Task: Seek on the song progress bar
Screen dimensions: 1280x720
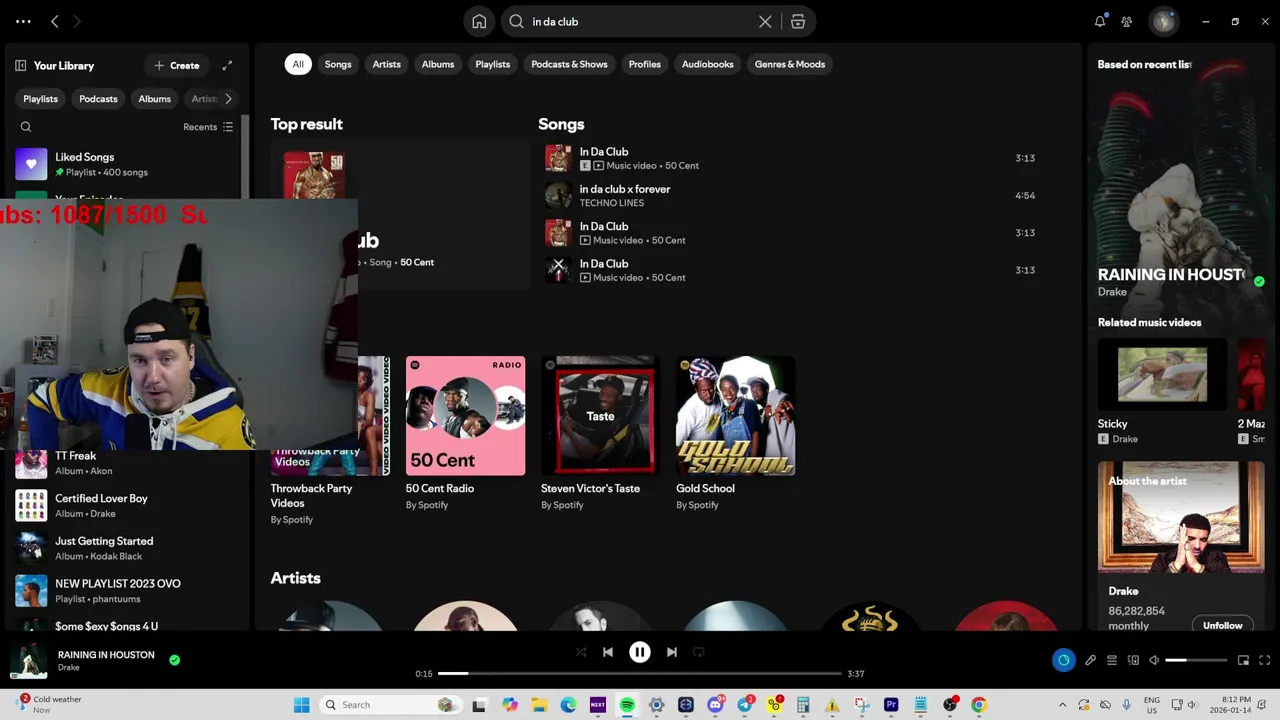Action: (x=640, y=674)
